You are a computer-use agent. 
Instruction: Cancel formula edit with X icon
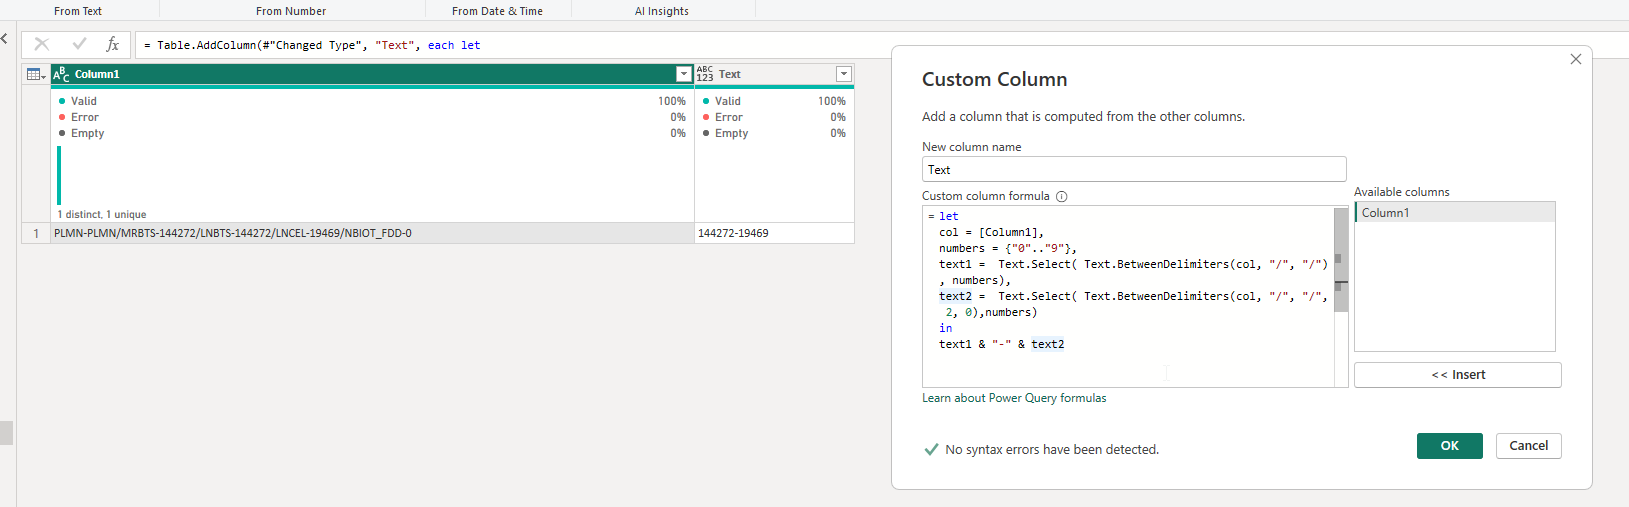click(42, 44)
